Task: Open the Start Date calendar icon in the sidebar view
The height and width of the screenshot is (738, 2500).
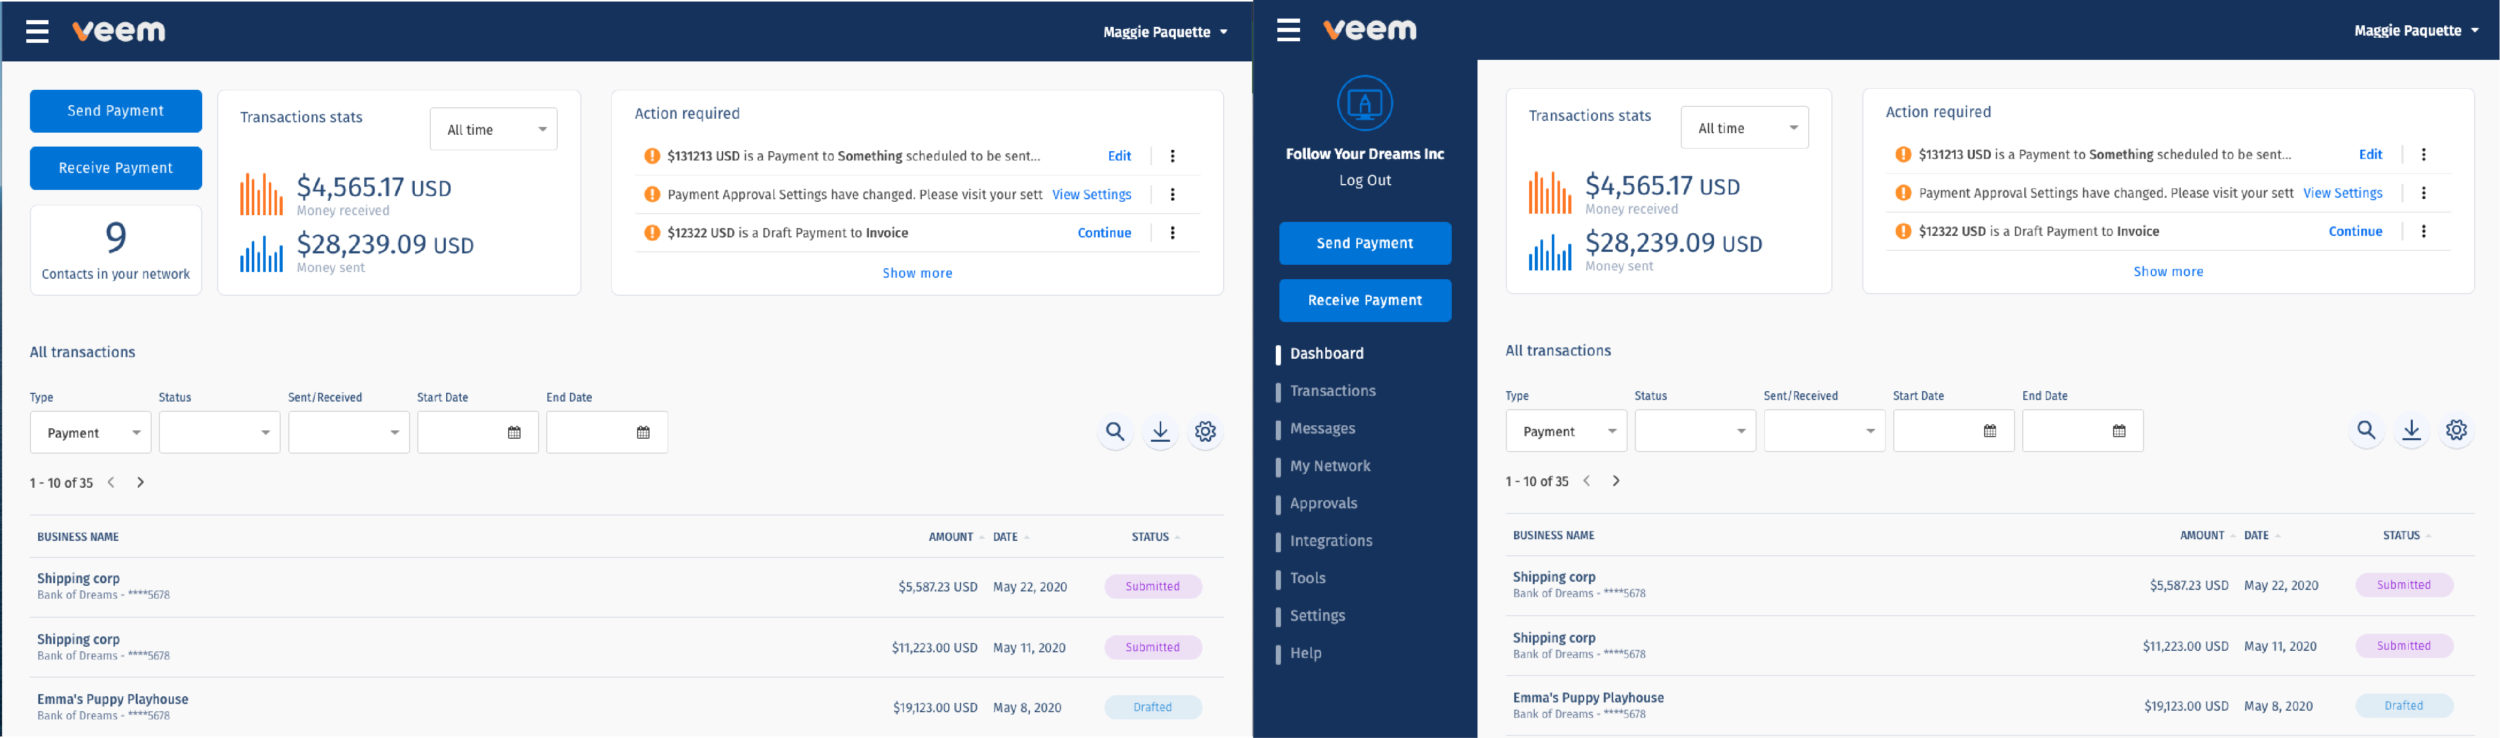Action: pos(1990,431)
